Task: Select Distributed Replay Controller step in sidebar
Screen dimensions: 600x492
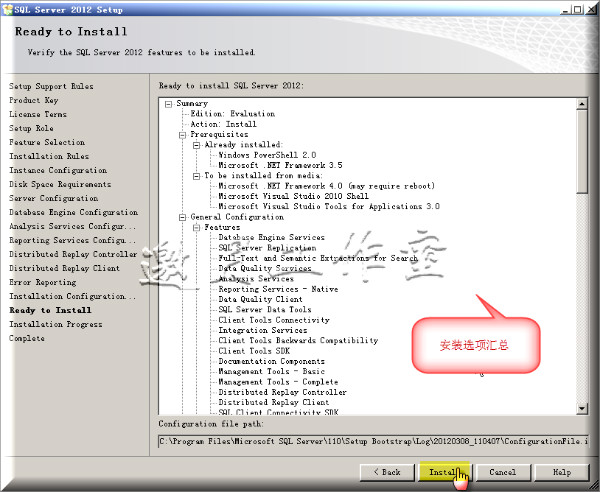Action: [x=73, y=254]
